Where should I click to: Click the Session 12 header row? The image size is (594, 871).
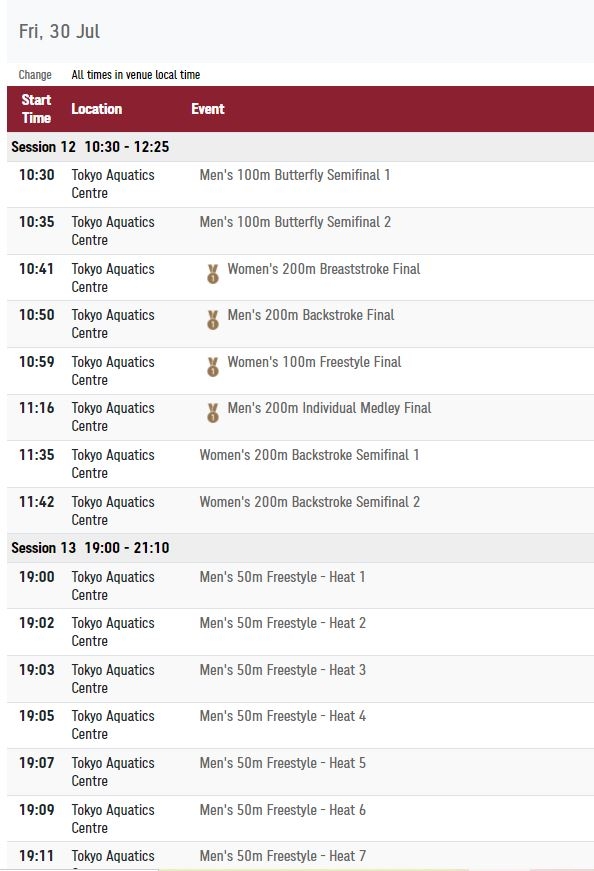(x=300, y=147)
